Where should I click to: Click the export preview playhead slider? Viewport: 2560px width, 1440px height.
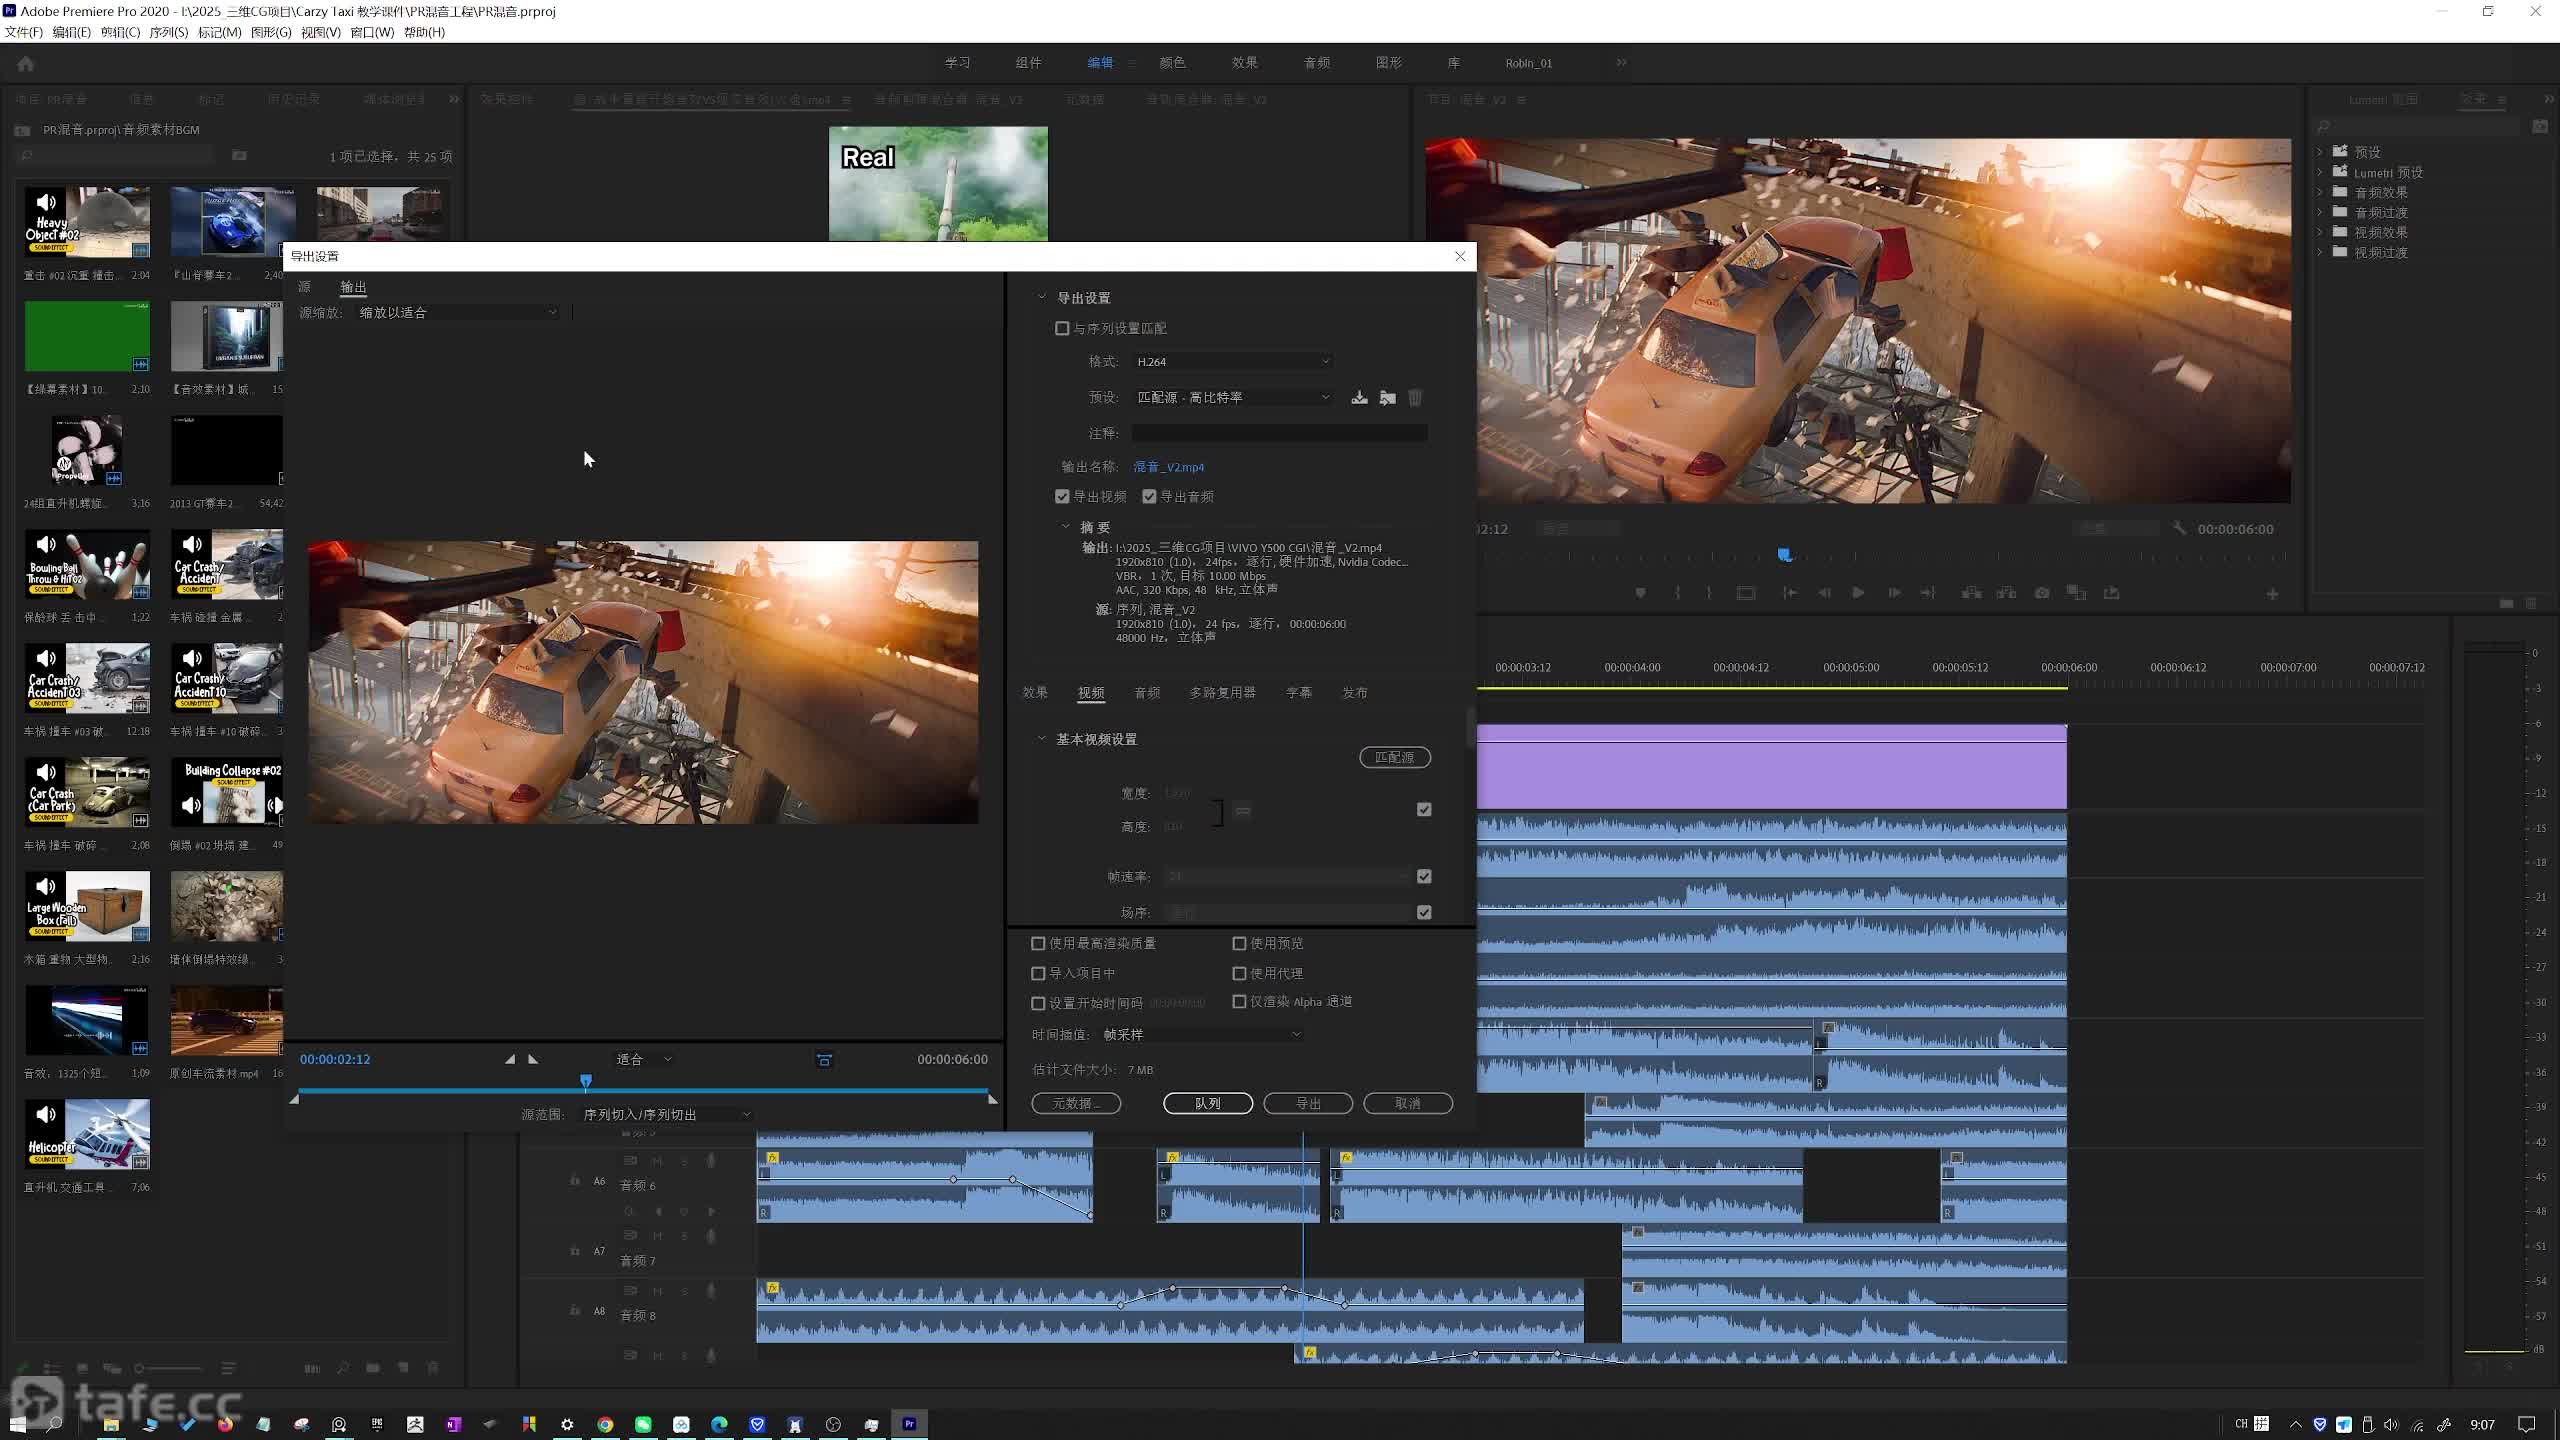tap(586, 1081)
